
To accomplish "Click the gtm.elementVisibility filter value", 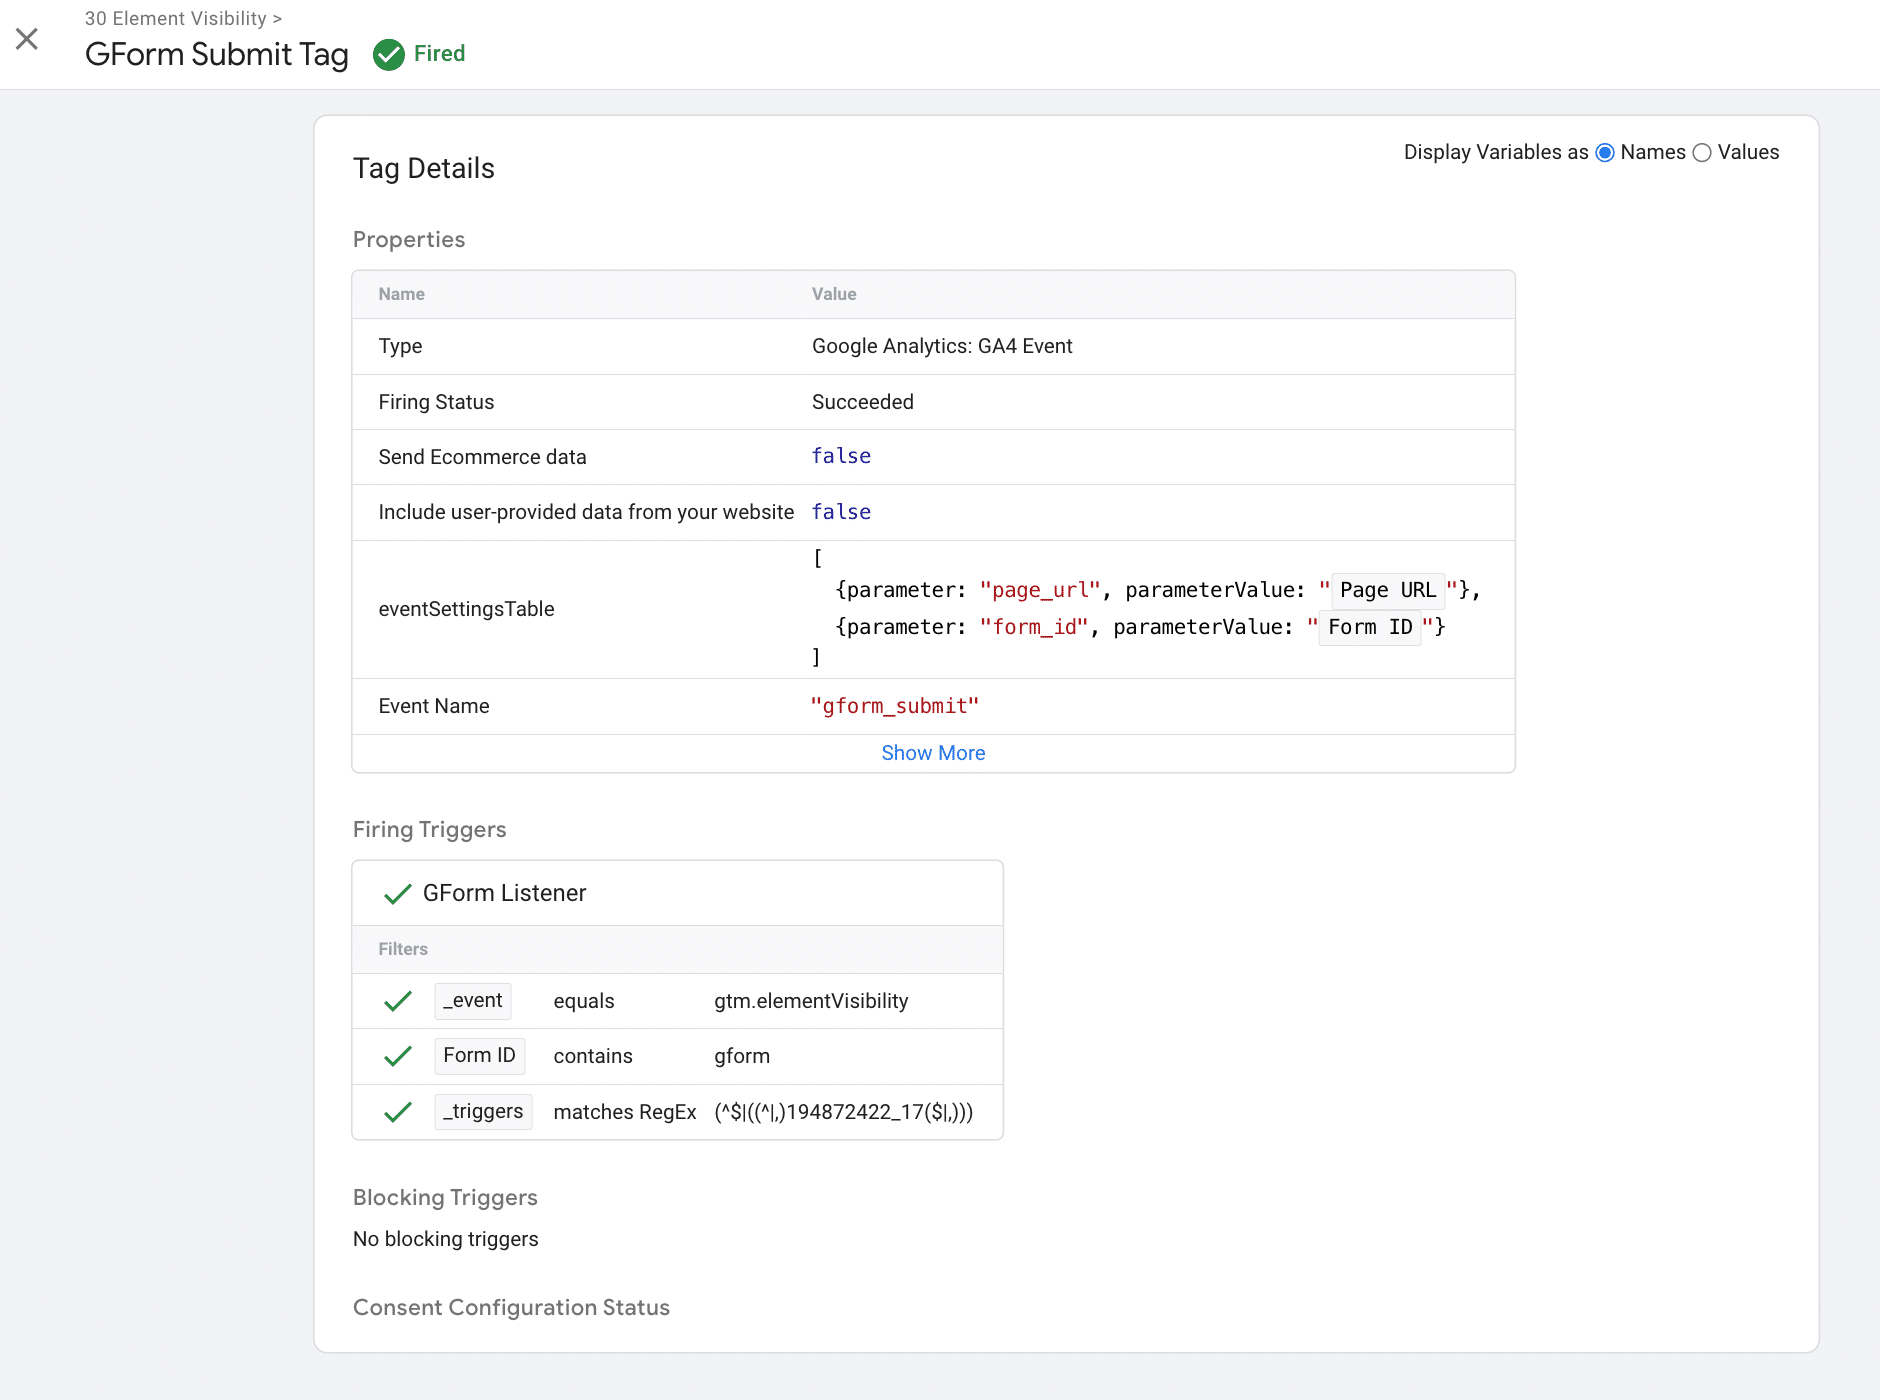I will (811, 1001).
